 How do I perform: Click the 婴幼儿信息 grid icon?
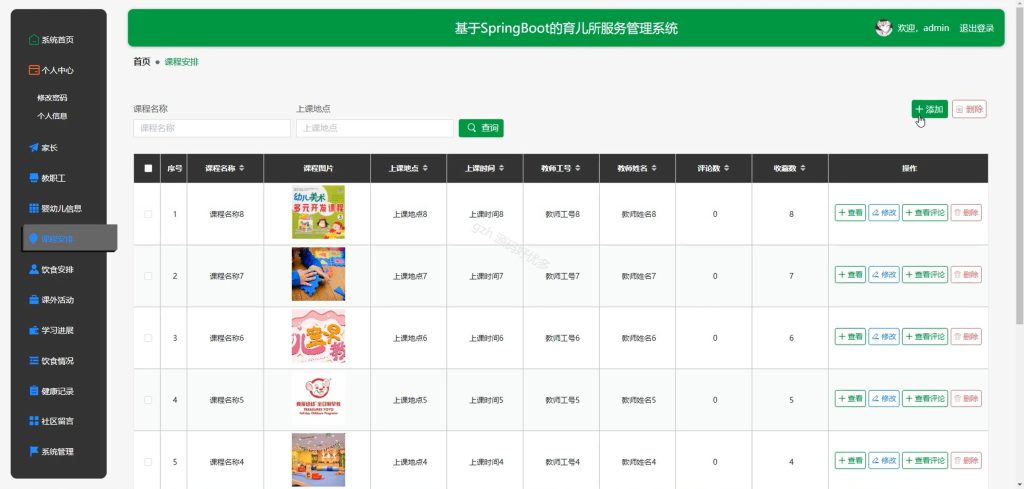[34, 208]
